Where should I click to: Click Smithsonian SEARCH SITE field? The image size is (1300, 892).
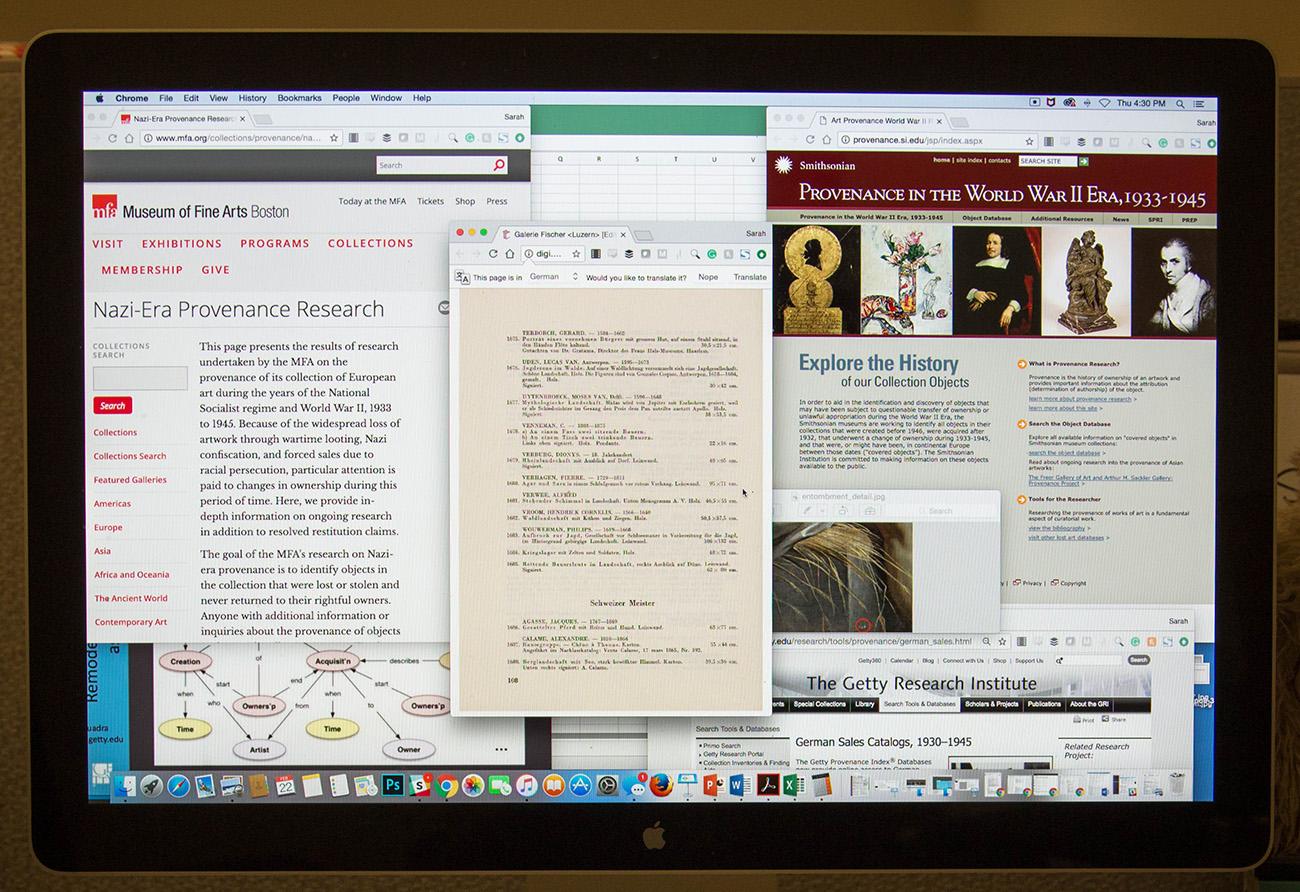[1047, 161]
